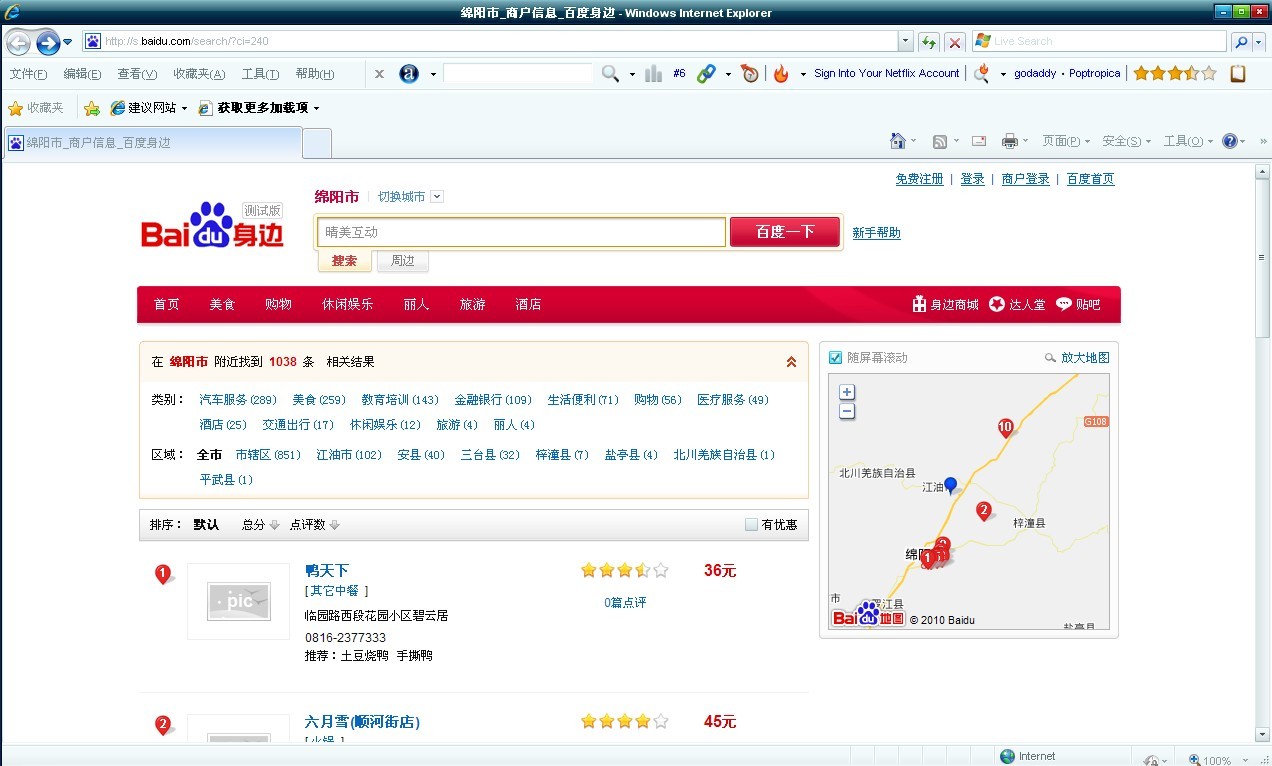This screenshot has width=1272, height=766.
Task: Click the chain links icon in toolbar
Action: pos(707,73)
